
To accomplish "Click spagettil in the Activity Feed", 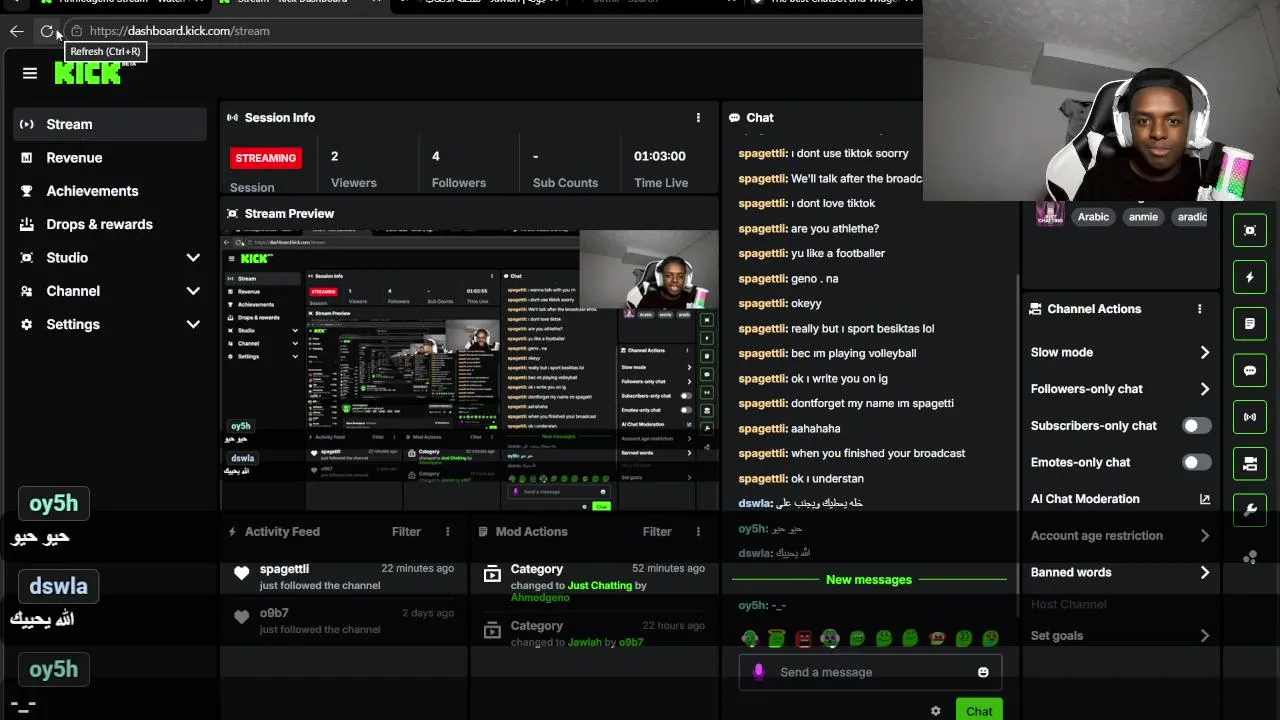I will (284, 568).
